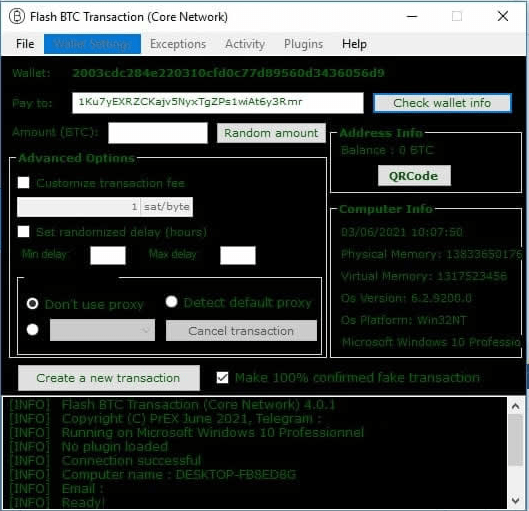This screenshot has height=511, width=529.
Task: Expand the proxy selection dropdown
Action: [x=103, y=330]
